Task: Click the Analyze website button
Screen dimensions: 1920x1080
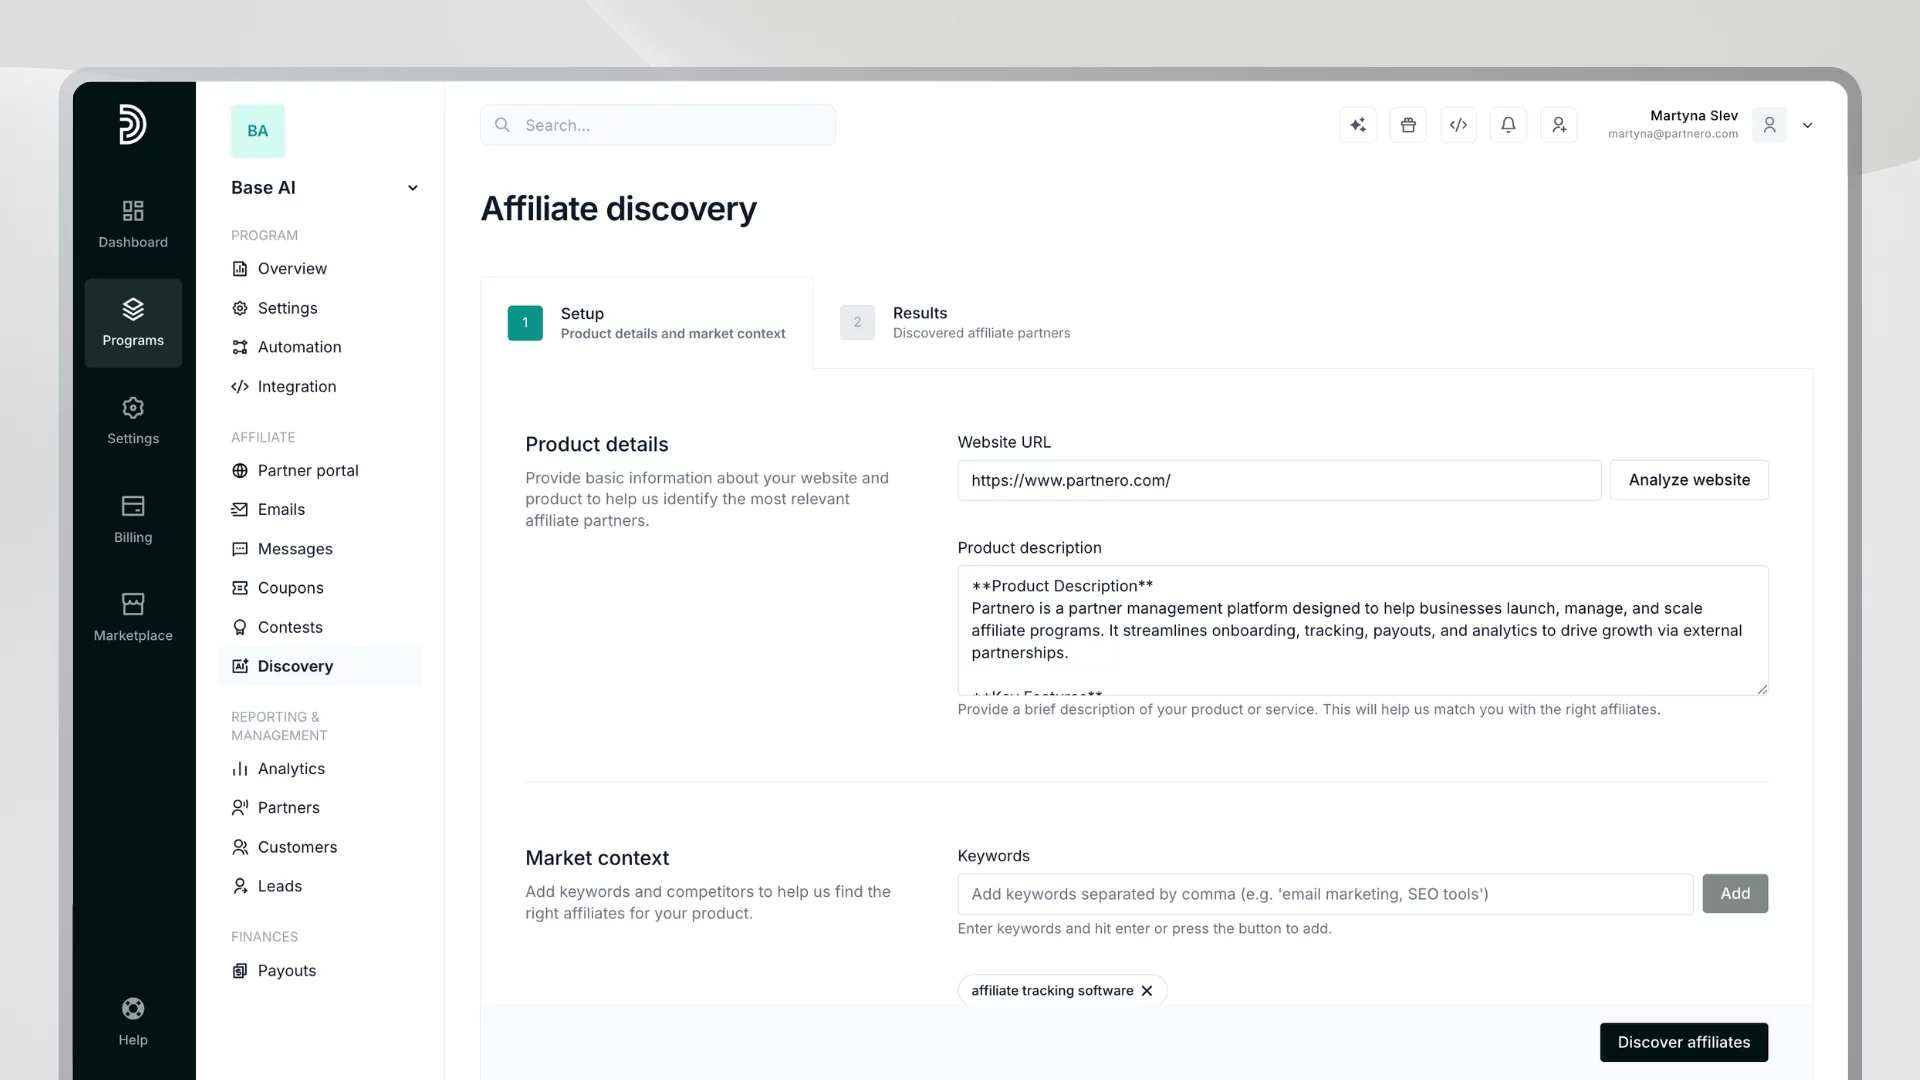Action: point(1688,480)
